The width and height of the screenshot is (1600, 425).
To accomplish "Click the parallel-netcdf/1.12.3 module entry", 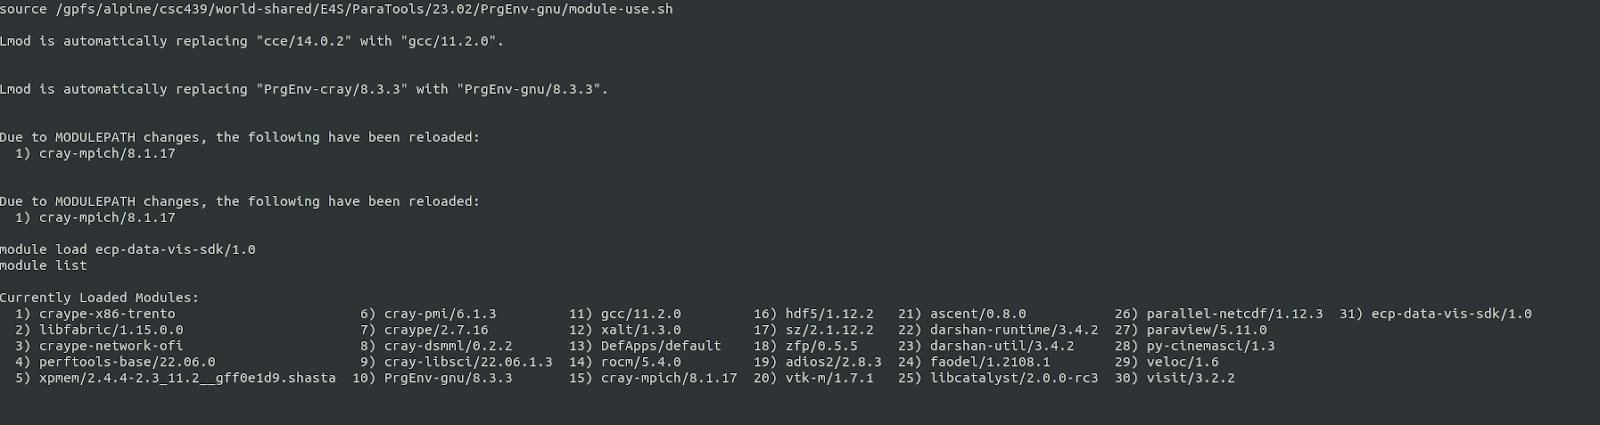I will 1234,314.
